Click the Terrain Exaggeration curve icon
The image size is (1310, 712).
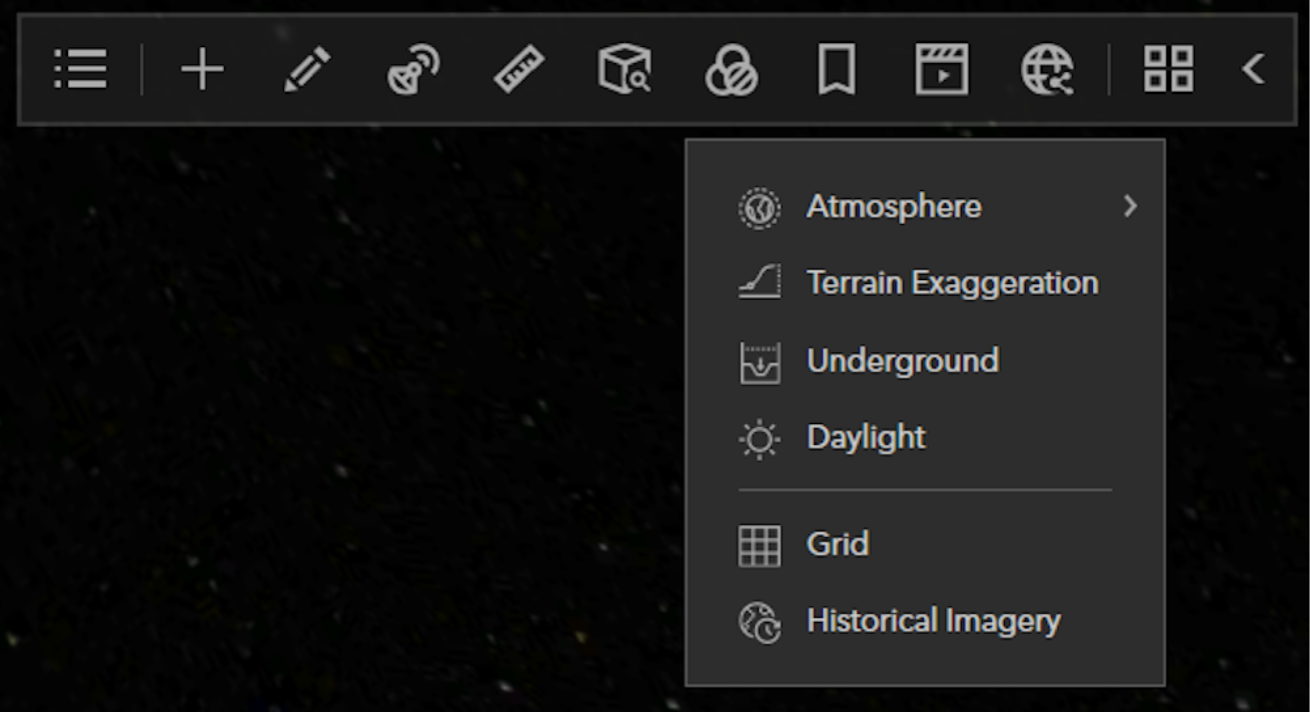[x=757, y=283]
